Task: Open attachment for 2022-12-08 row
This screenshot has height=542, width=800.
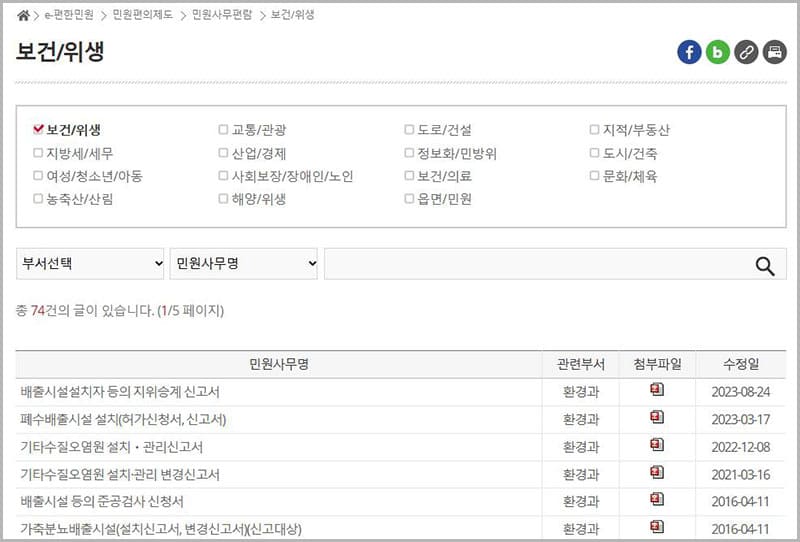Action: click(x=657, y=446)
